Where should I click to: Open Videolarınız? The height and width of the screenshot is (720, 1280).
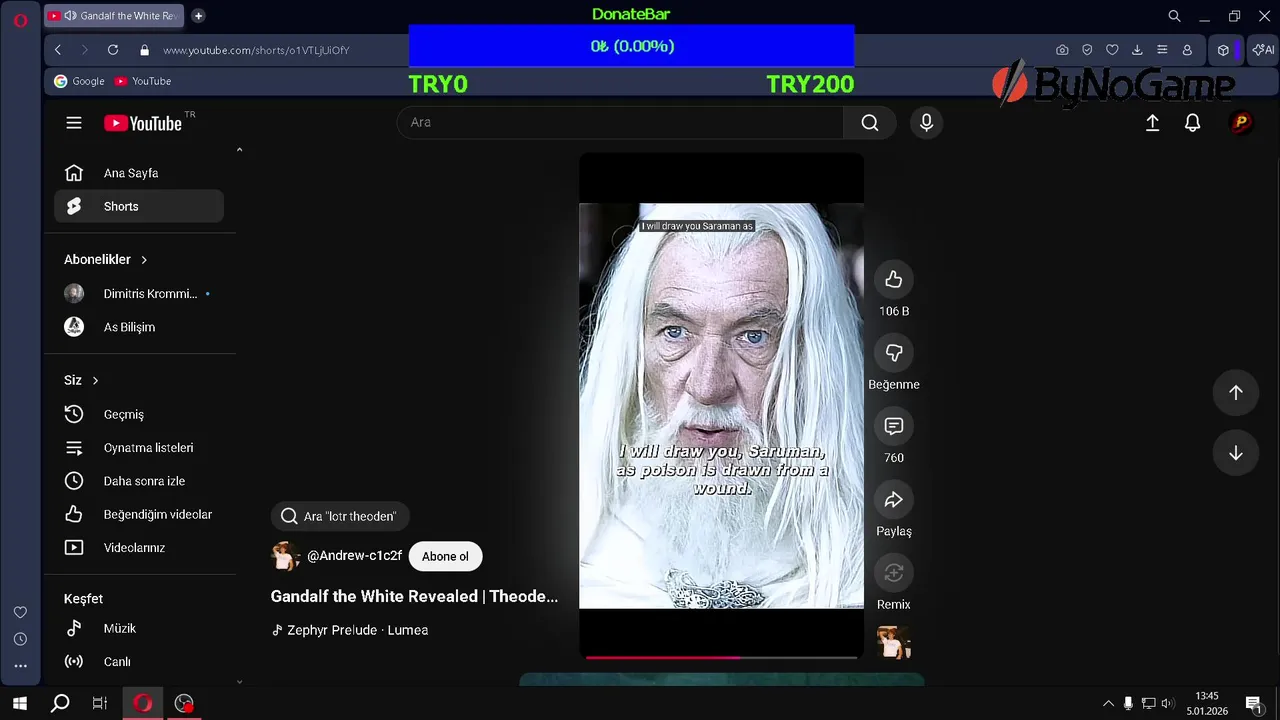[139, 548]
